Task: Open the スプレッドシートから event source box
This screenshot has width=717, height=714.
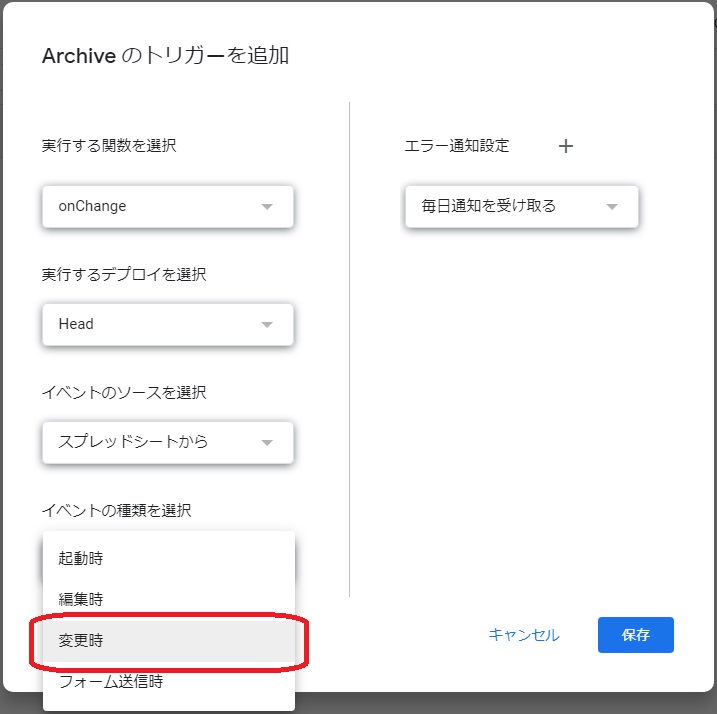Action: click(x=168, y=443)
